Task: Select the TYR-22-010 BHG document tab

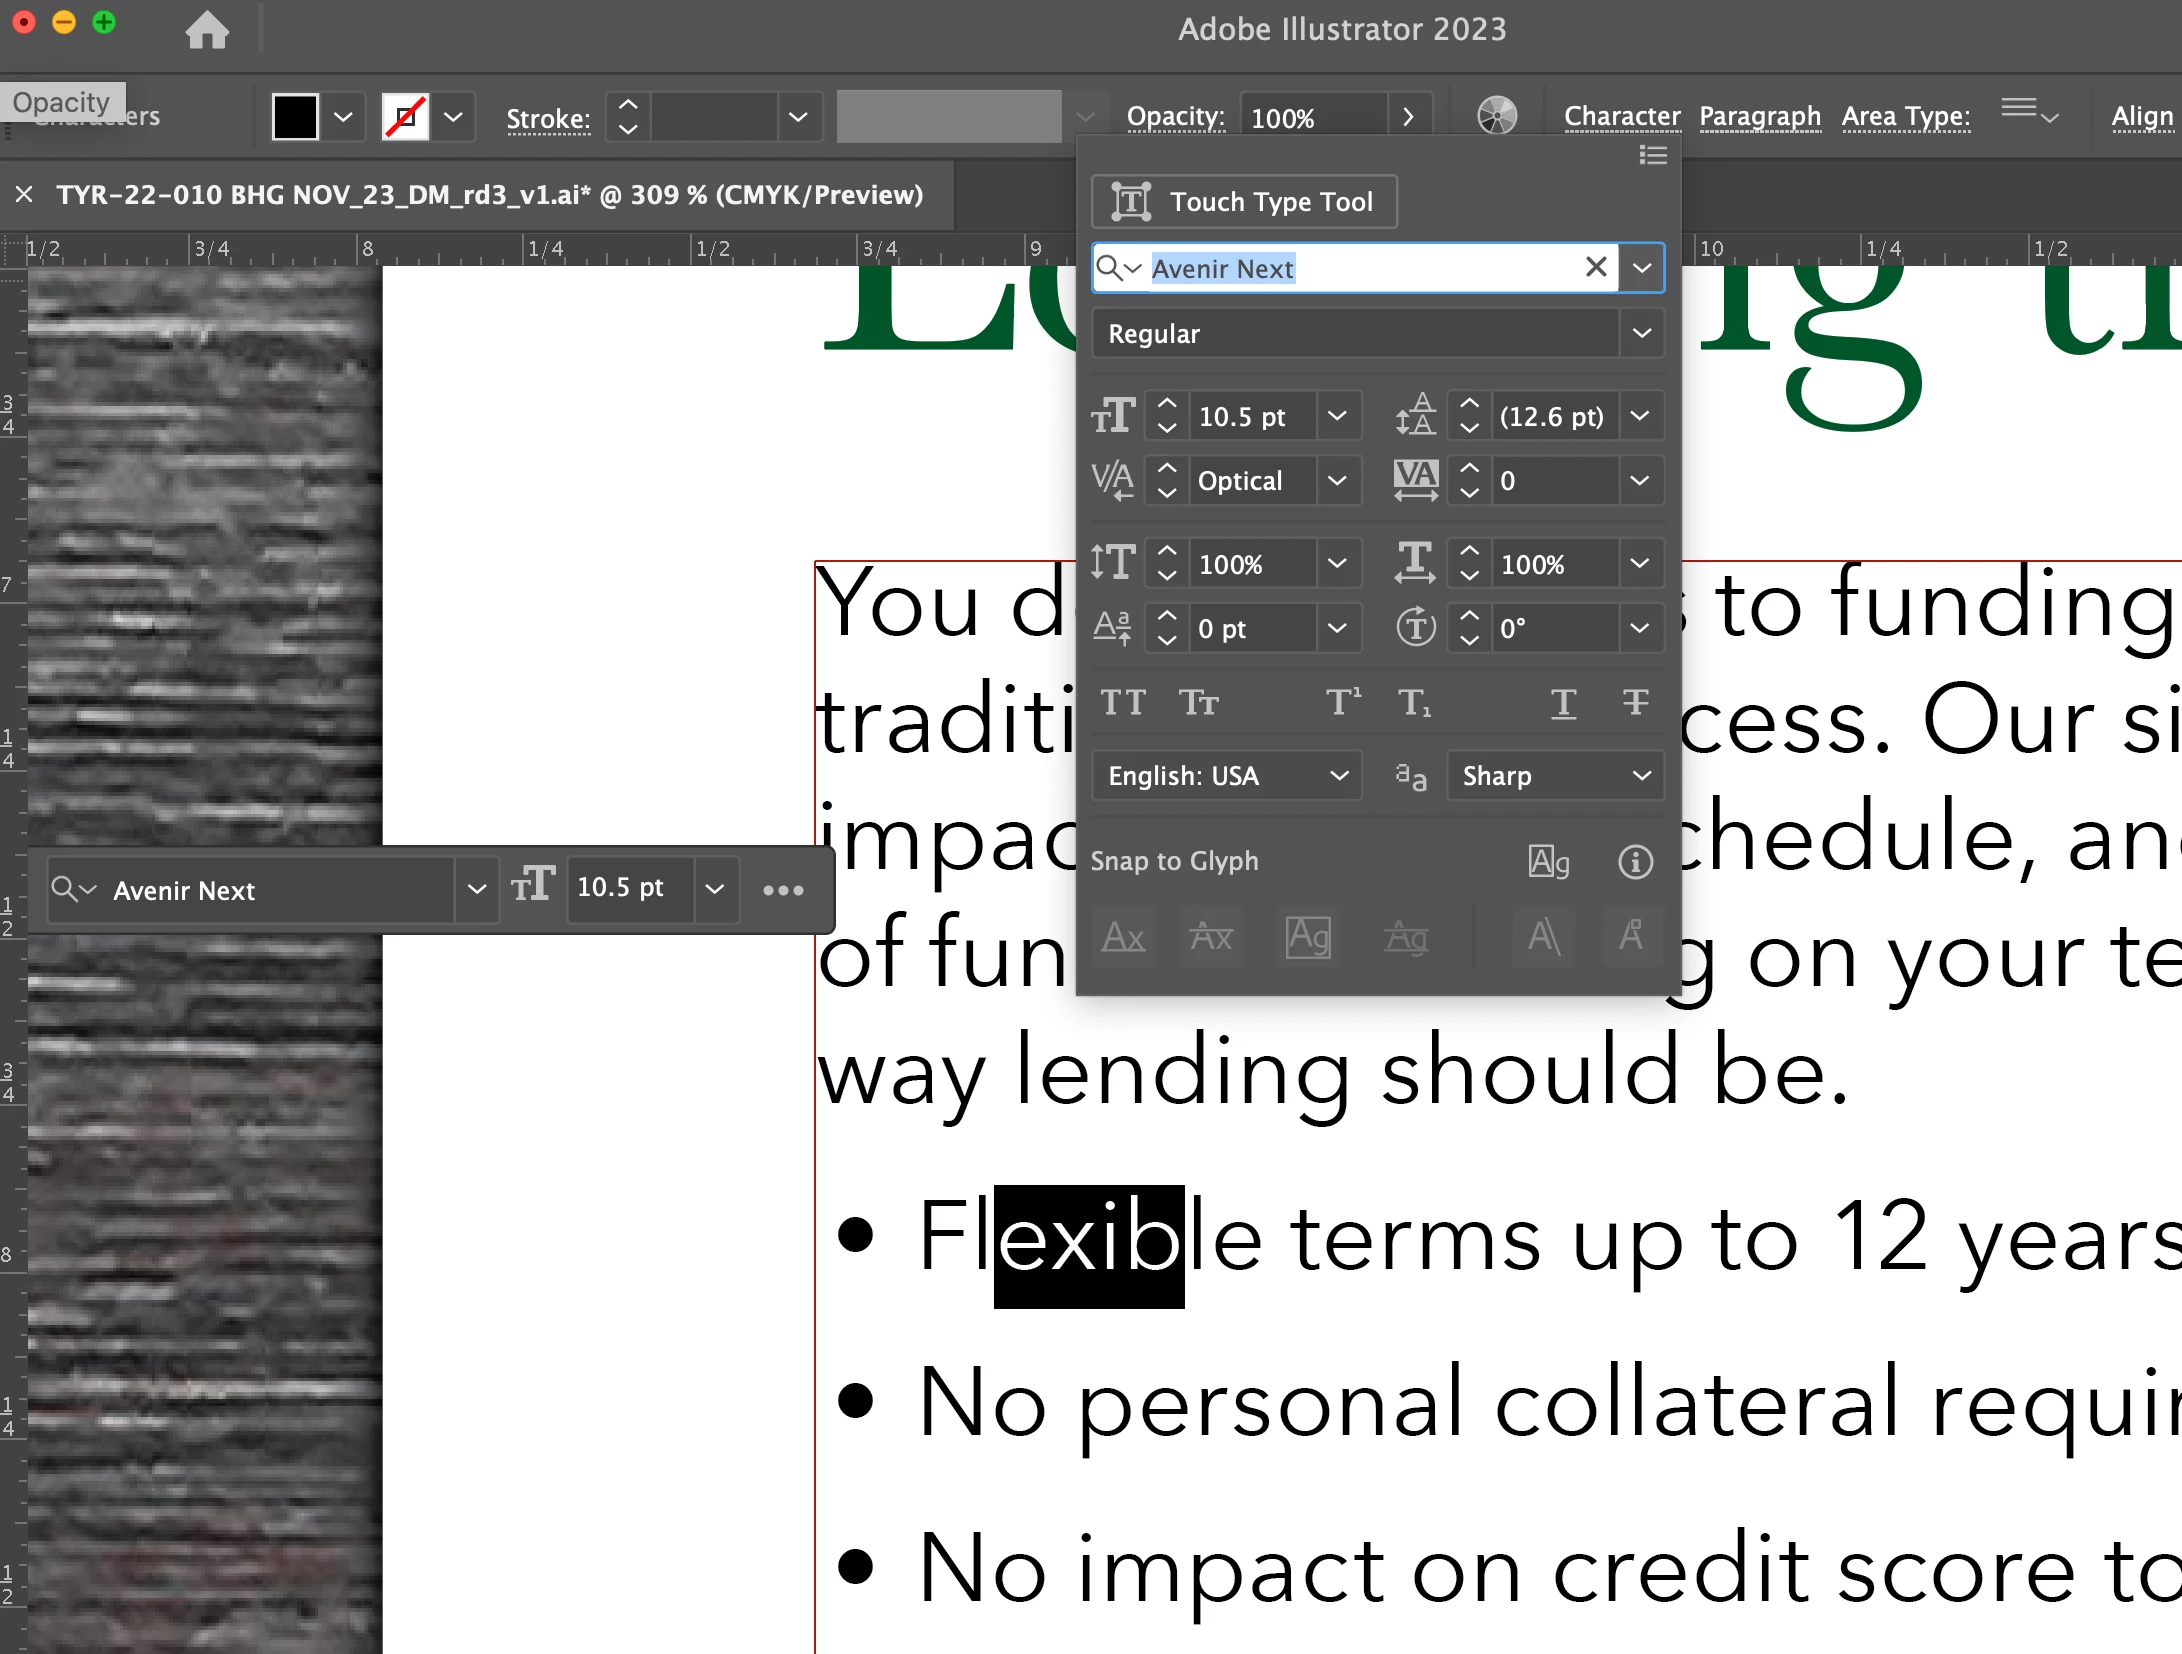Action: click(x=489, y=194)
